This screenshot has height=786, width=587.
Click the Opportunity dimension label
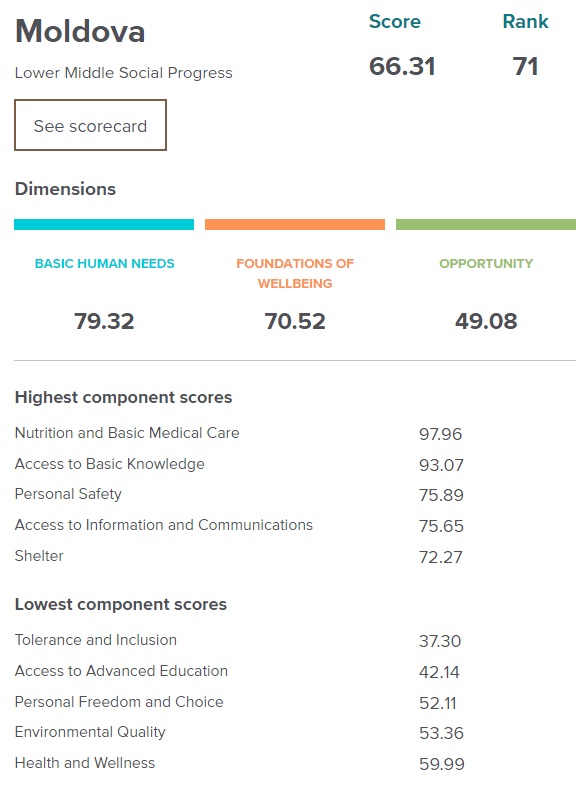point(486,264)
